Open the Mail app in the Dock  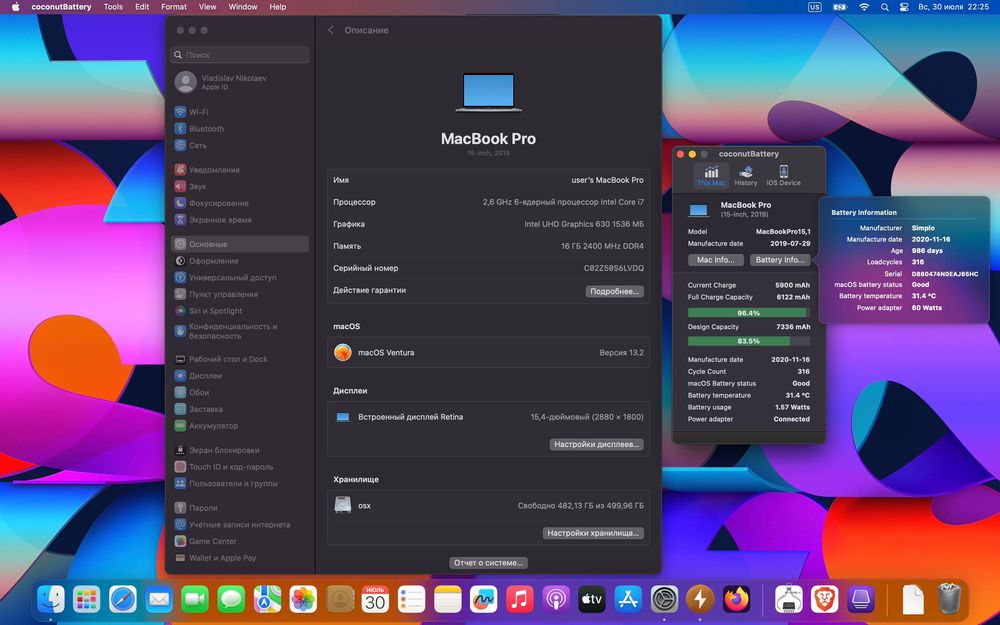coord(159,599)
